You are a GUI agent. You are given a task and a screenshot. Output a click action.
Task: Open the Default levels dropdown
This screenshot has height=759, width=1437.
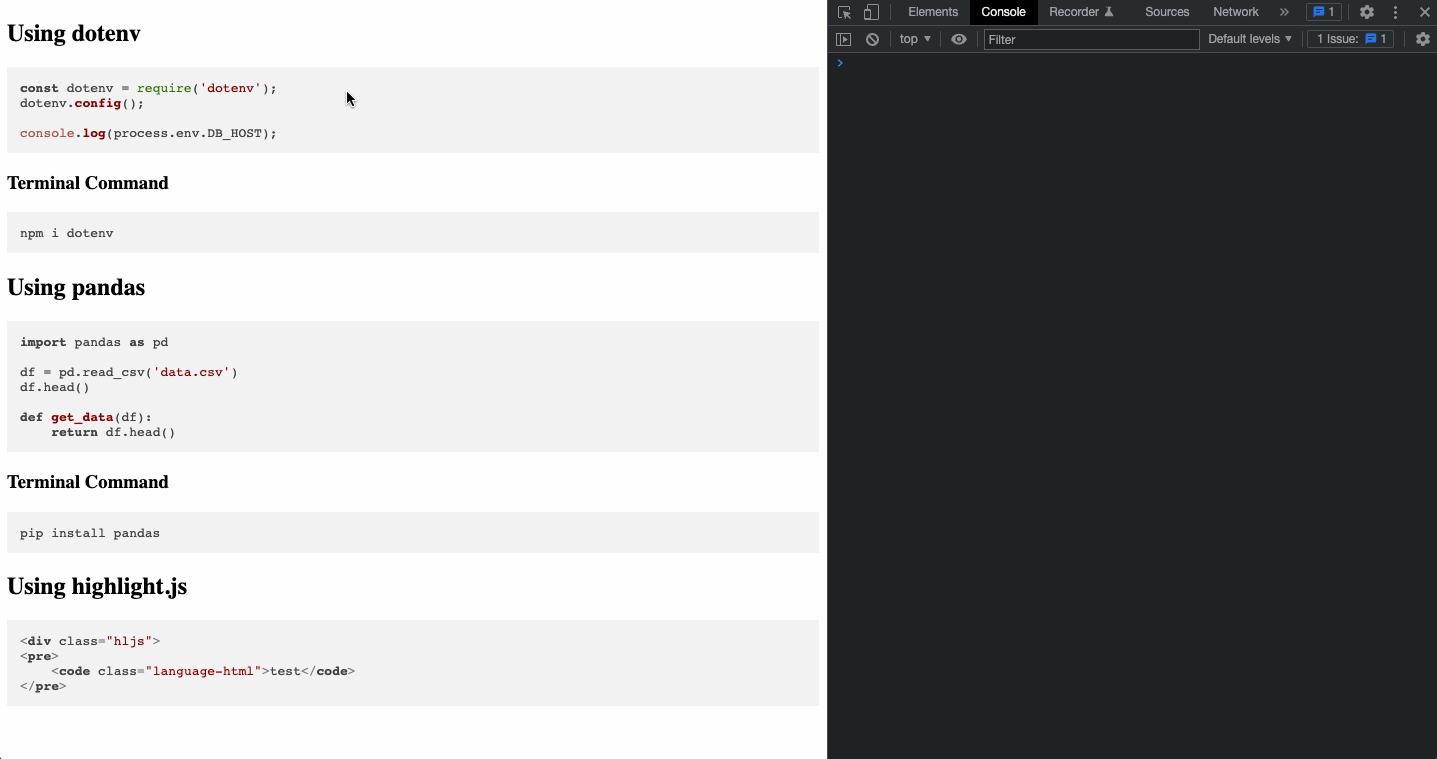pos(1250,39)
